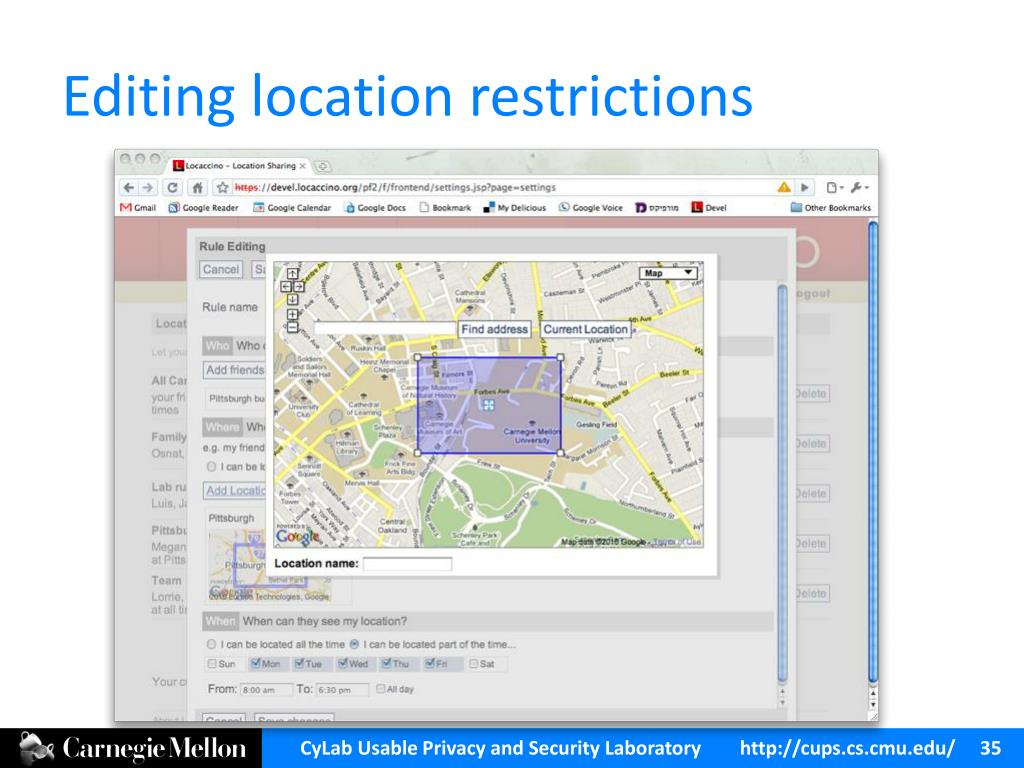Toggle the Wed checkbox
This screenshot has height=768, width=1024.
[x=343, y=664]
